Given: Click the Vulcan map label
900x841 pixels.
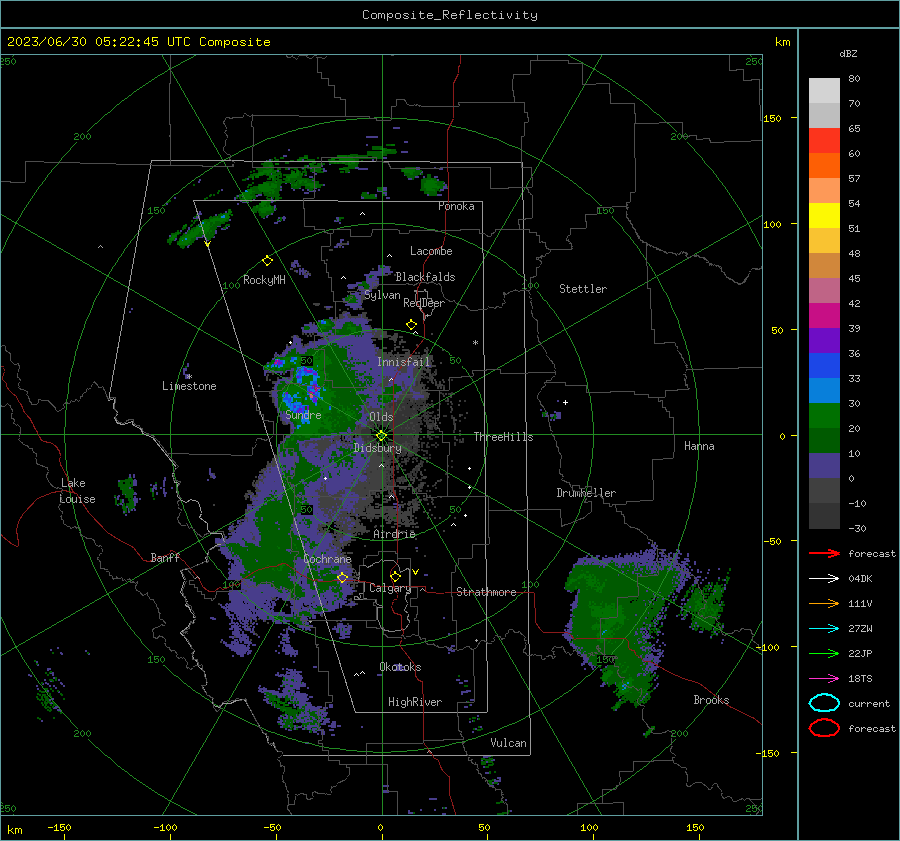Looking at the screenshot, I should point(509,743).
